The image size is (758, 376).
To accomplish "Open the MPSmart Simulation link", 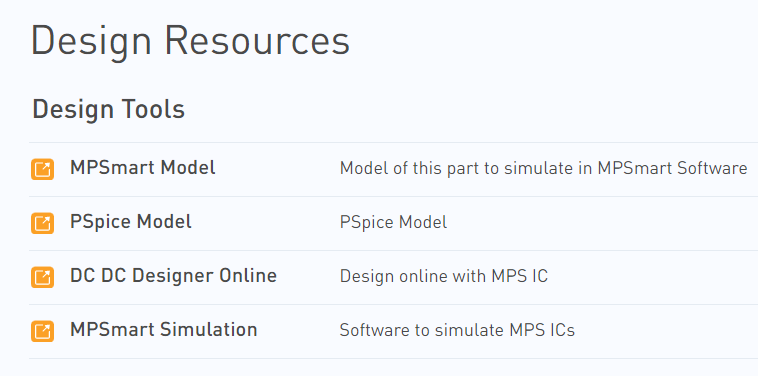I will pyautogui.click(x=163, y=330).
